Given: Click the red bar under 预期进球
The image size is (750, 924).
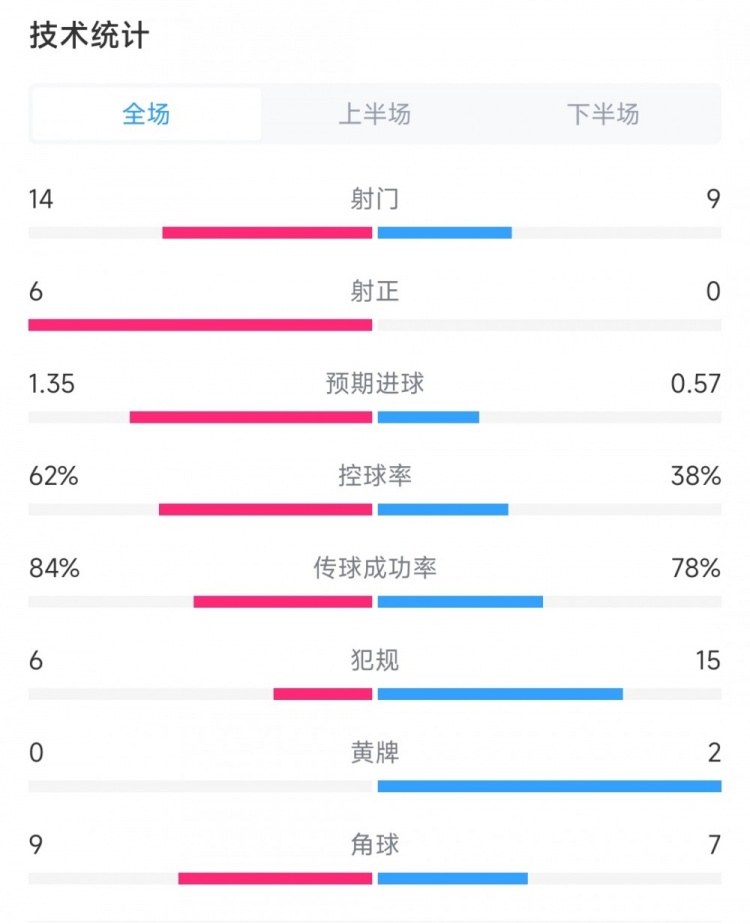Looking at the screenshot, I should [x=251, y=417].
